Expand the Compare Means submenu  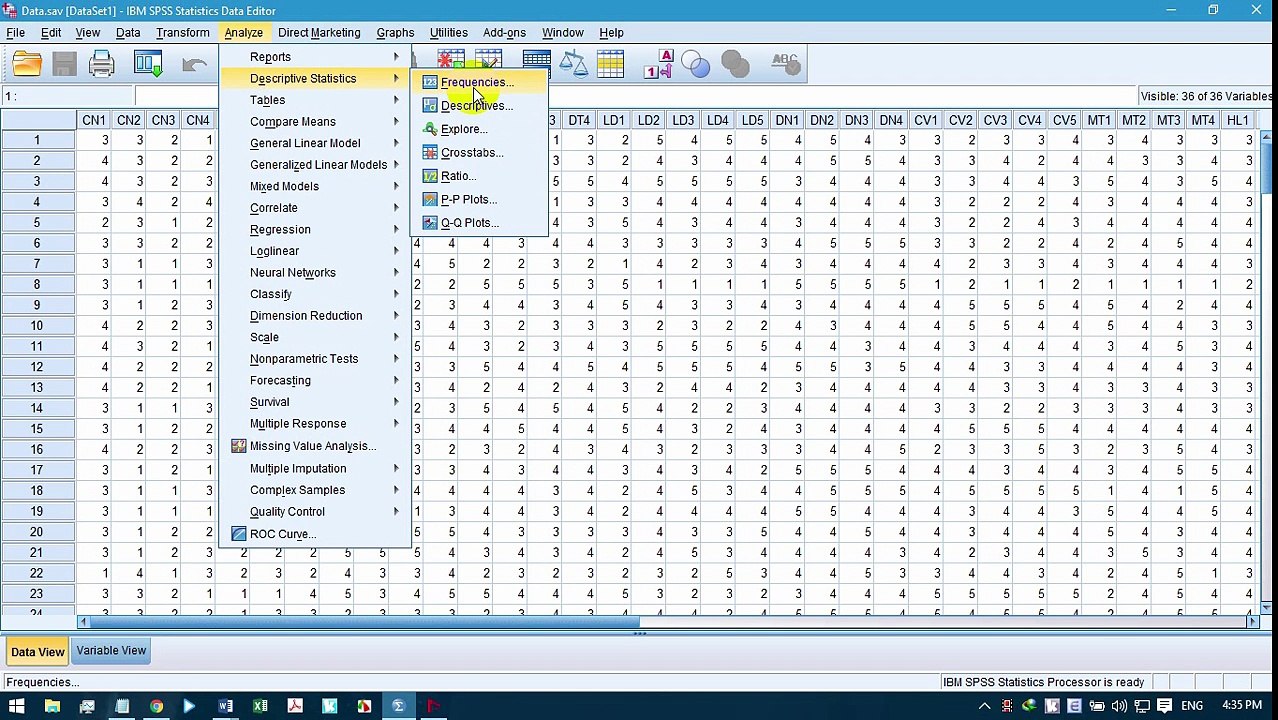[x=314, y=122]
